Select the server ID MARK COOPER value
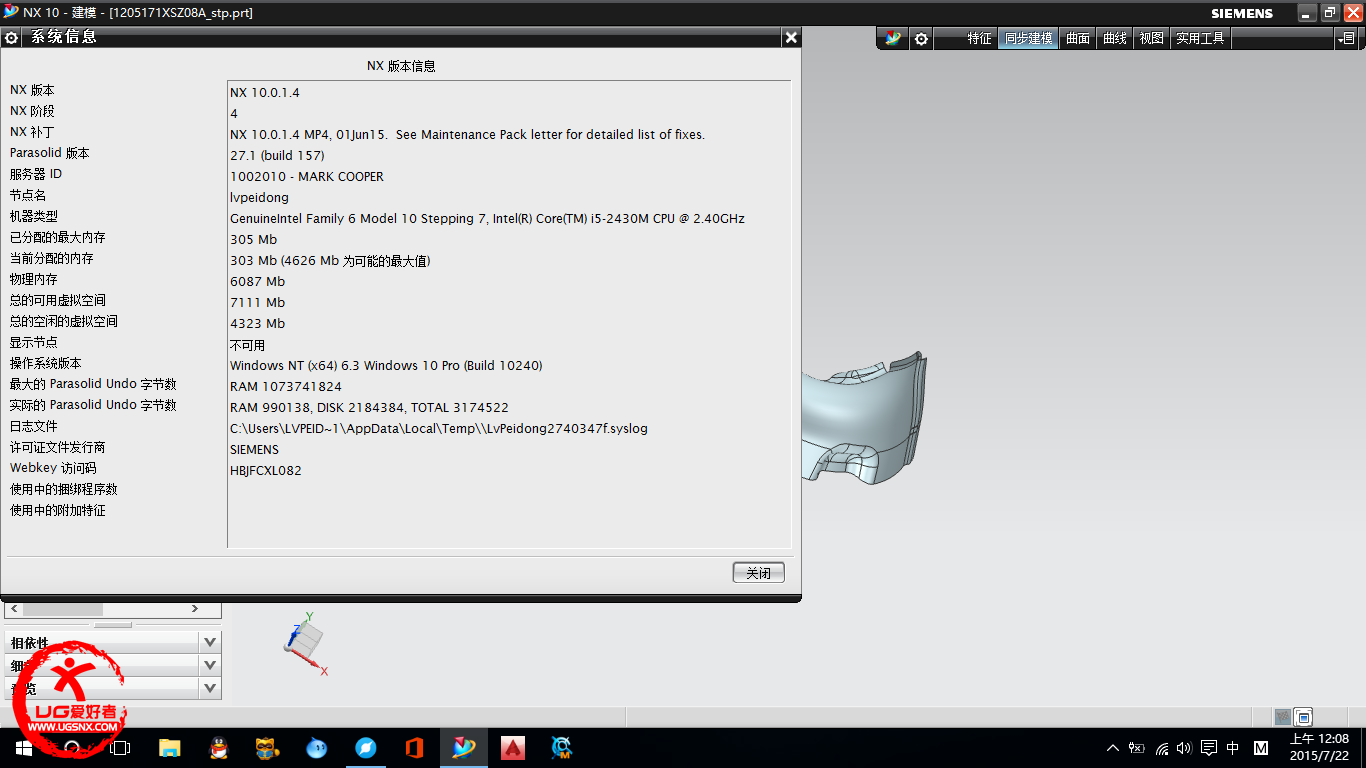The height and width of the screenshot is (768, 1366). click(x=307, y=176)
